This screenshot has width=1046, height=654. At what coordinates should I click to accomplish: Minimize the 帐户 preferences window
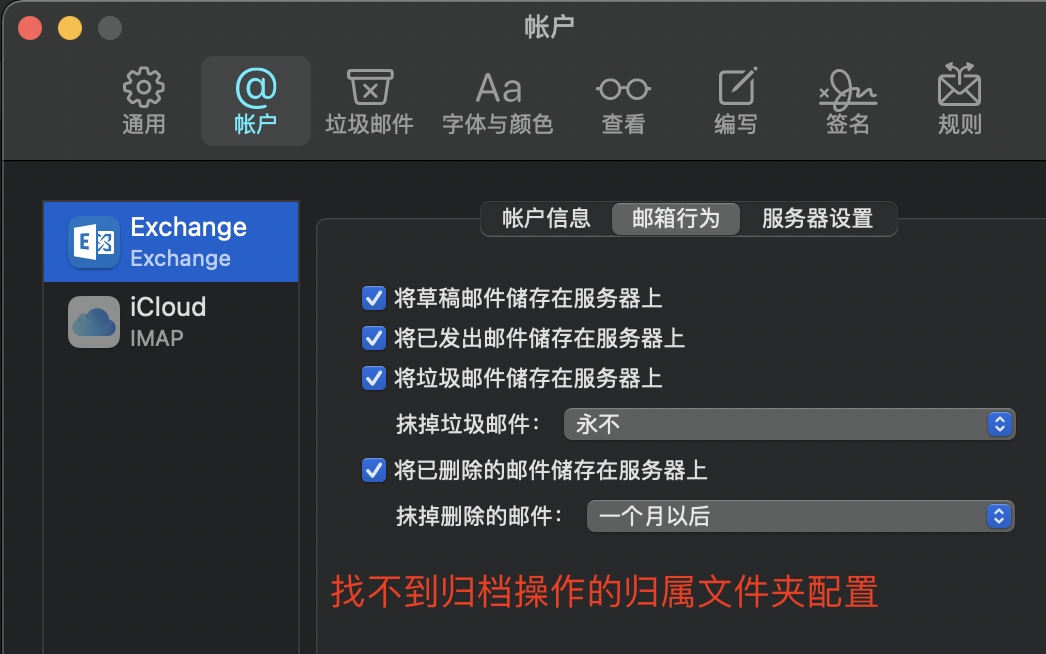(x=70, y=28)
